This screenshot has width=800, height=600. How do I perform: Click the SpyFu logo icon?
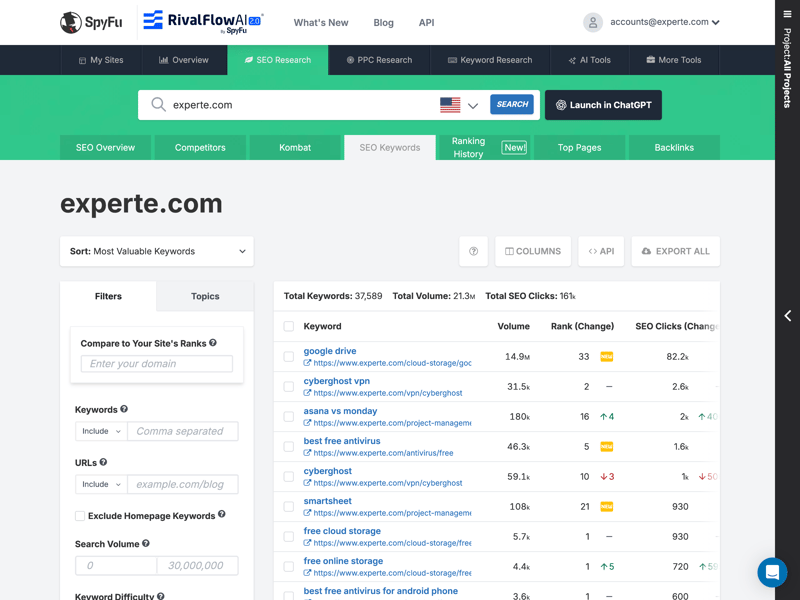(71, 22)
